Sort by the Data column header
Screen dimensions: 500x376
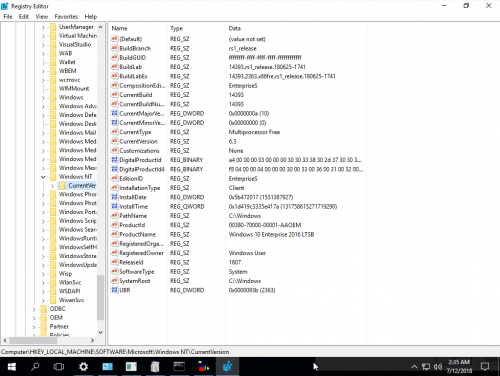[296, 28]
